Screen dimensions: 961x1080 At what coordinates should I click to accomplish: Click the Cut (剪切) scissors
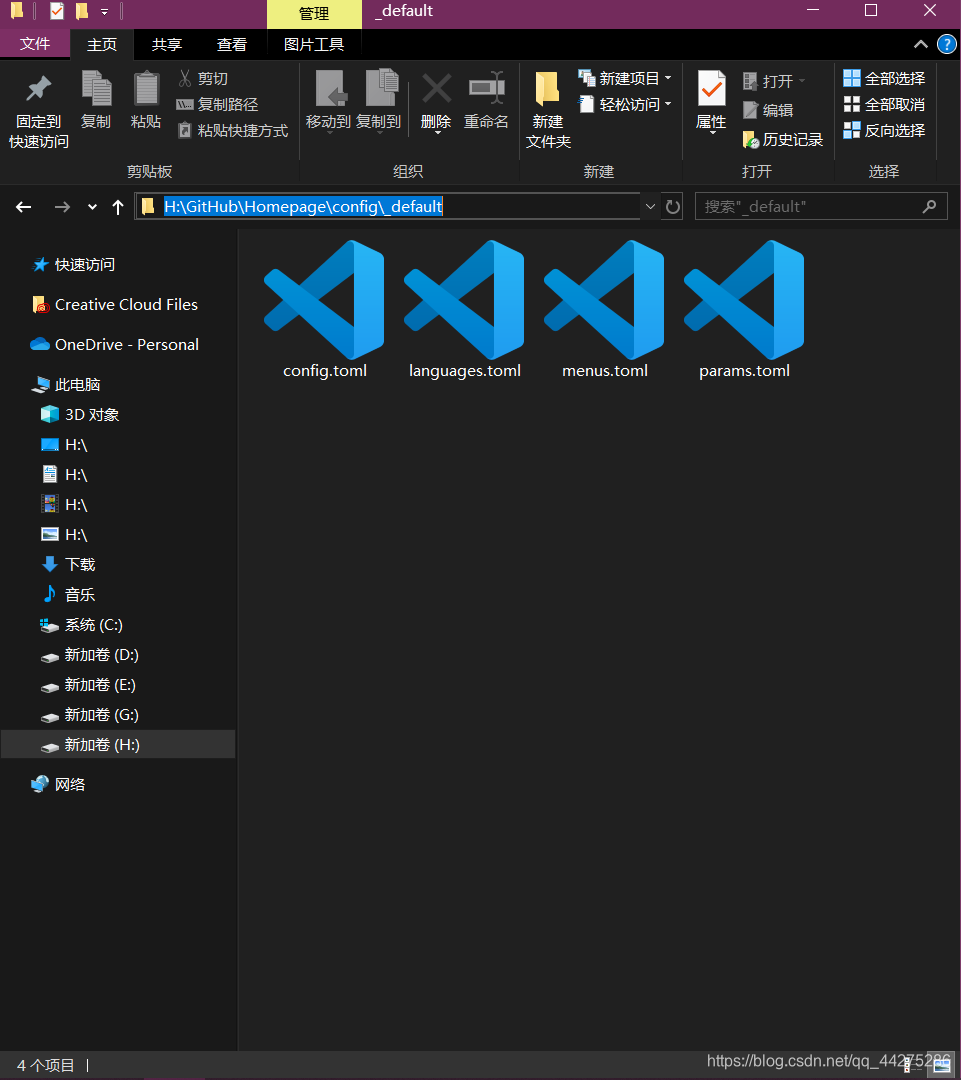tap(203, 79)
